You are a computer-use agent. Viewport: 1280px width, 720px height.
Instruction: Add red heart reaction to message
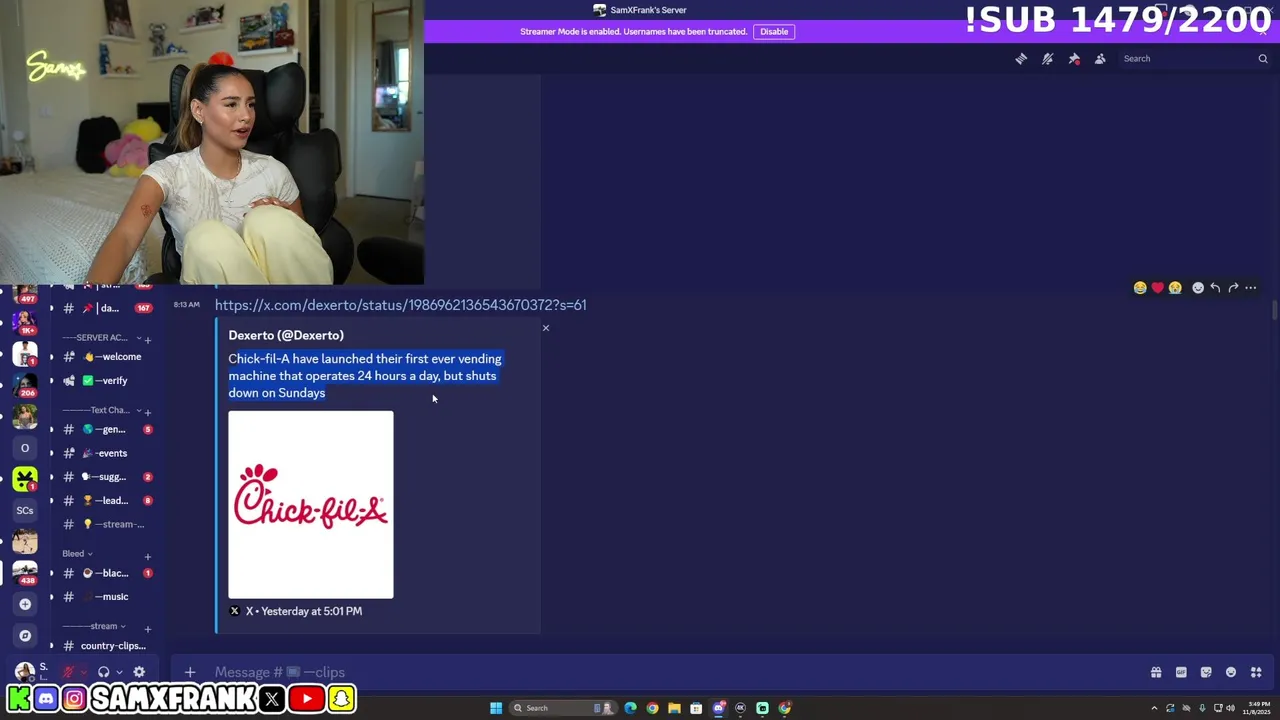click(x=1157, y=288)
